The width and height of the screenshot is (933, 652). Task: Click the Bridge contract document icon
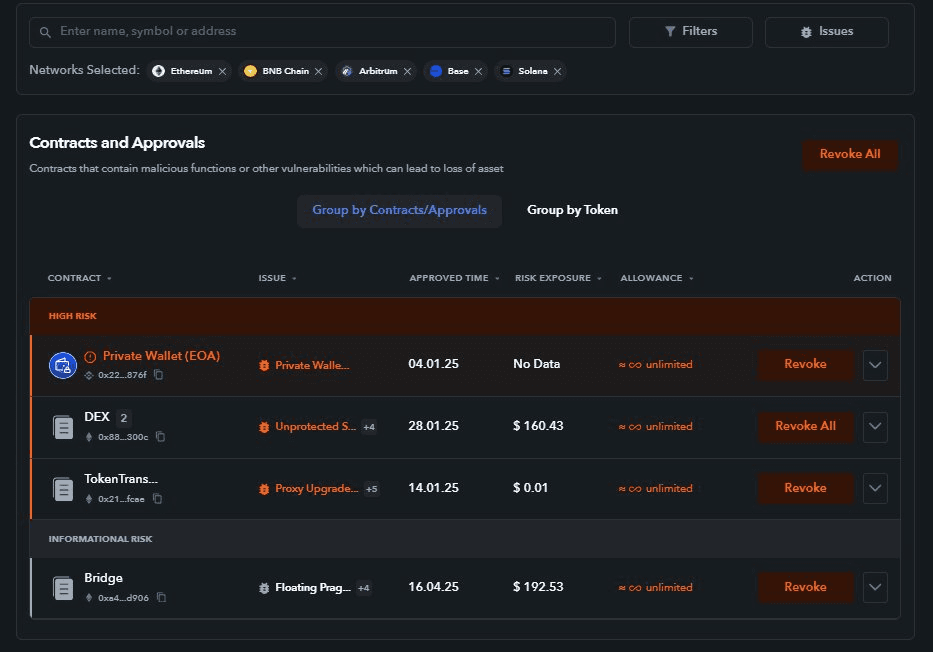(x=63, y=587)
